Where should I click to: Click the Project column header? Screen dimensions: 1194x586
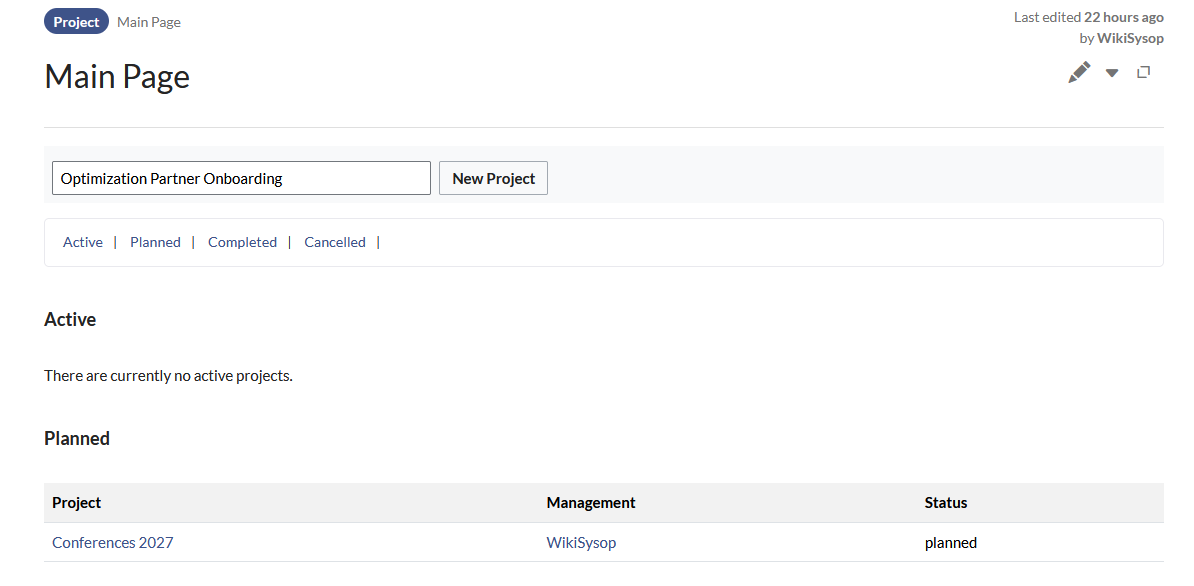[x=77, y=502]
